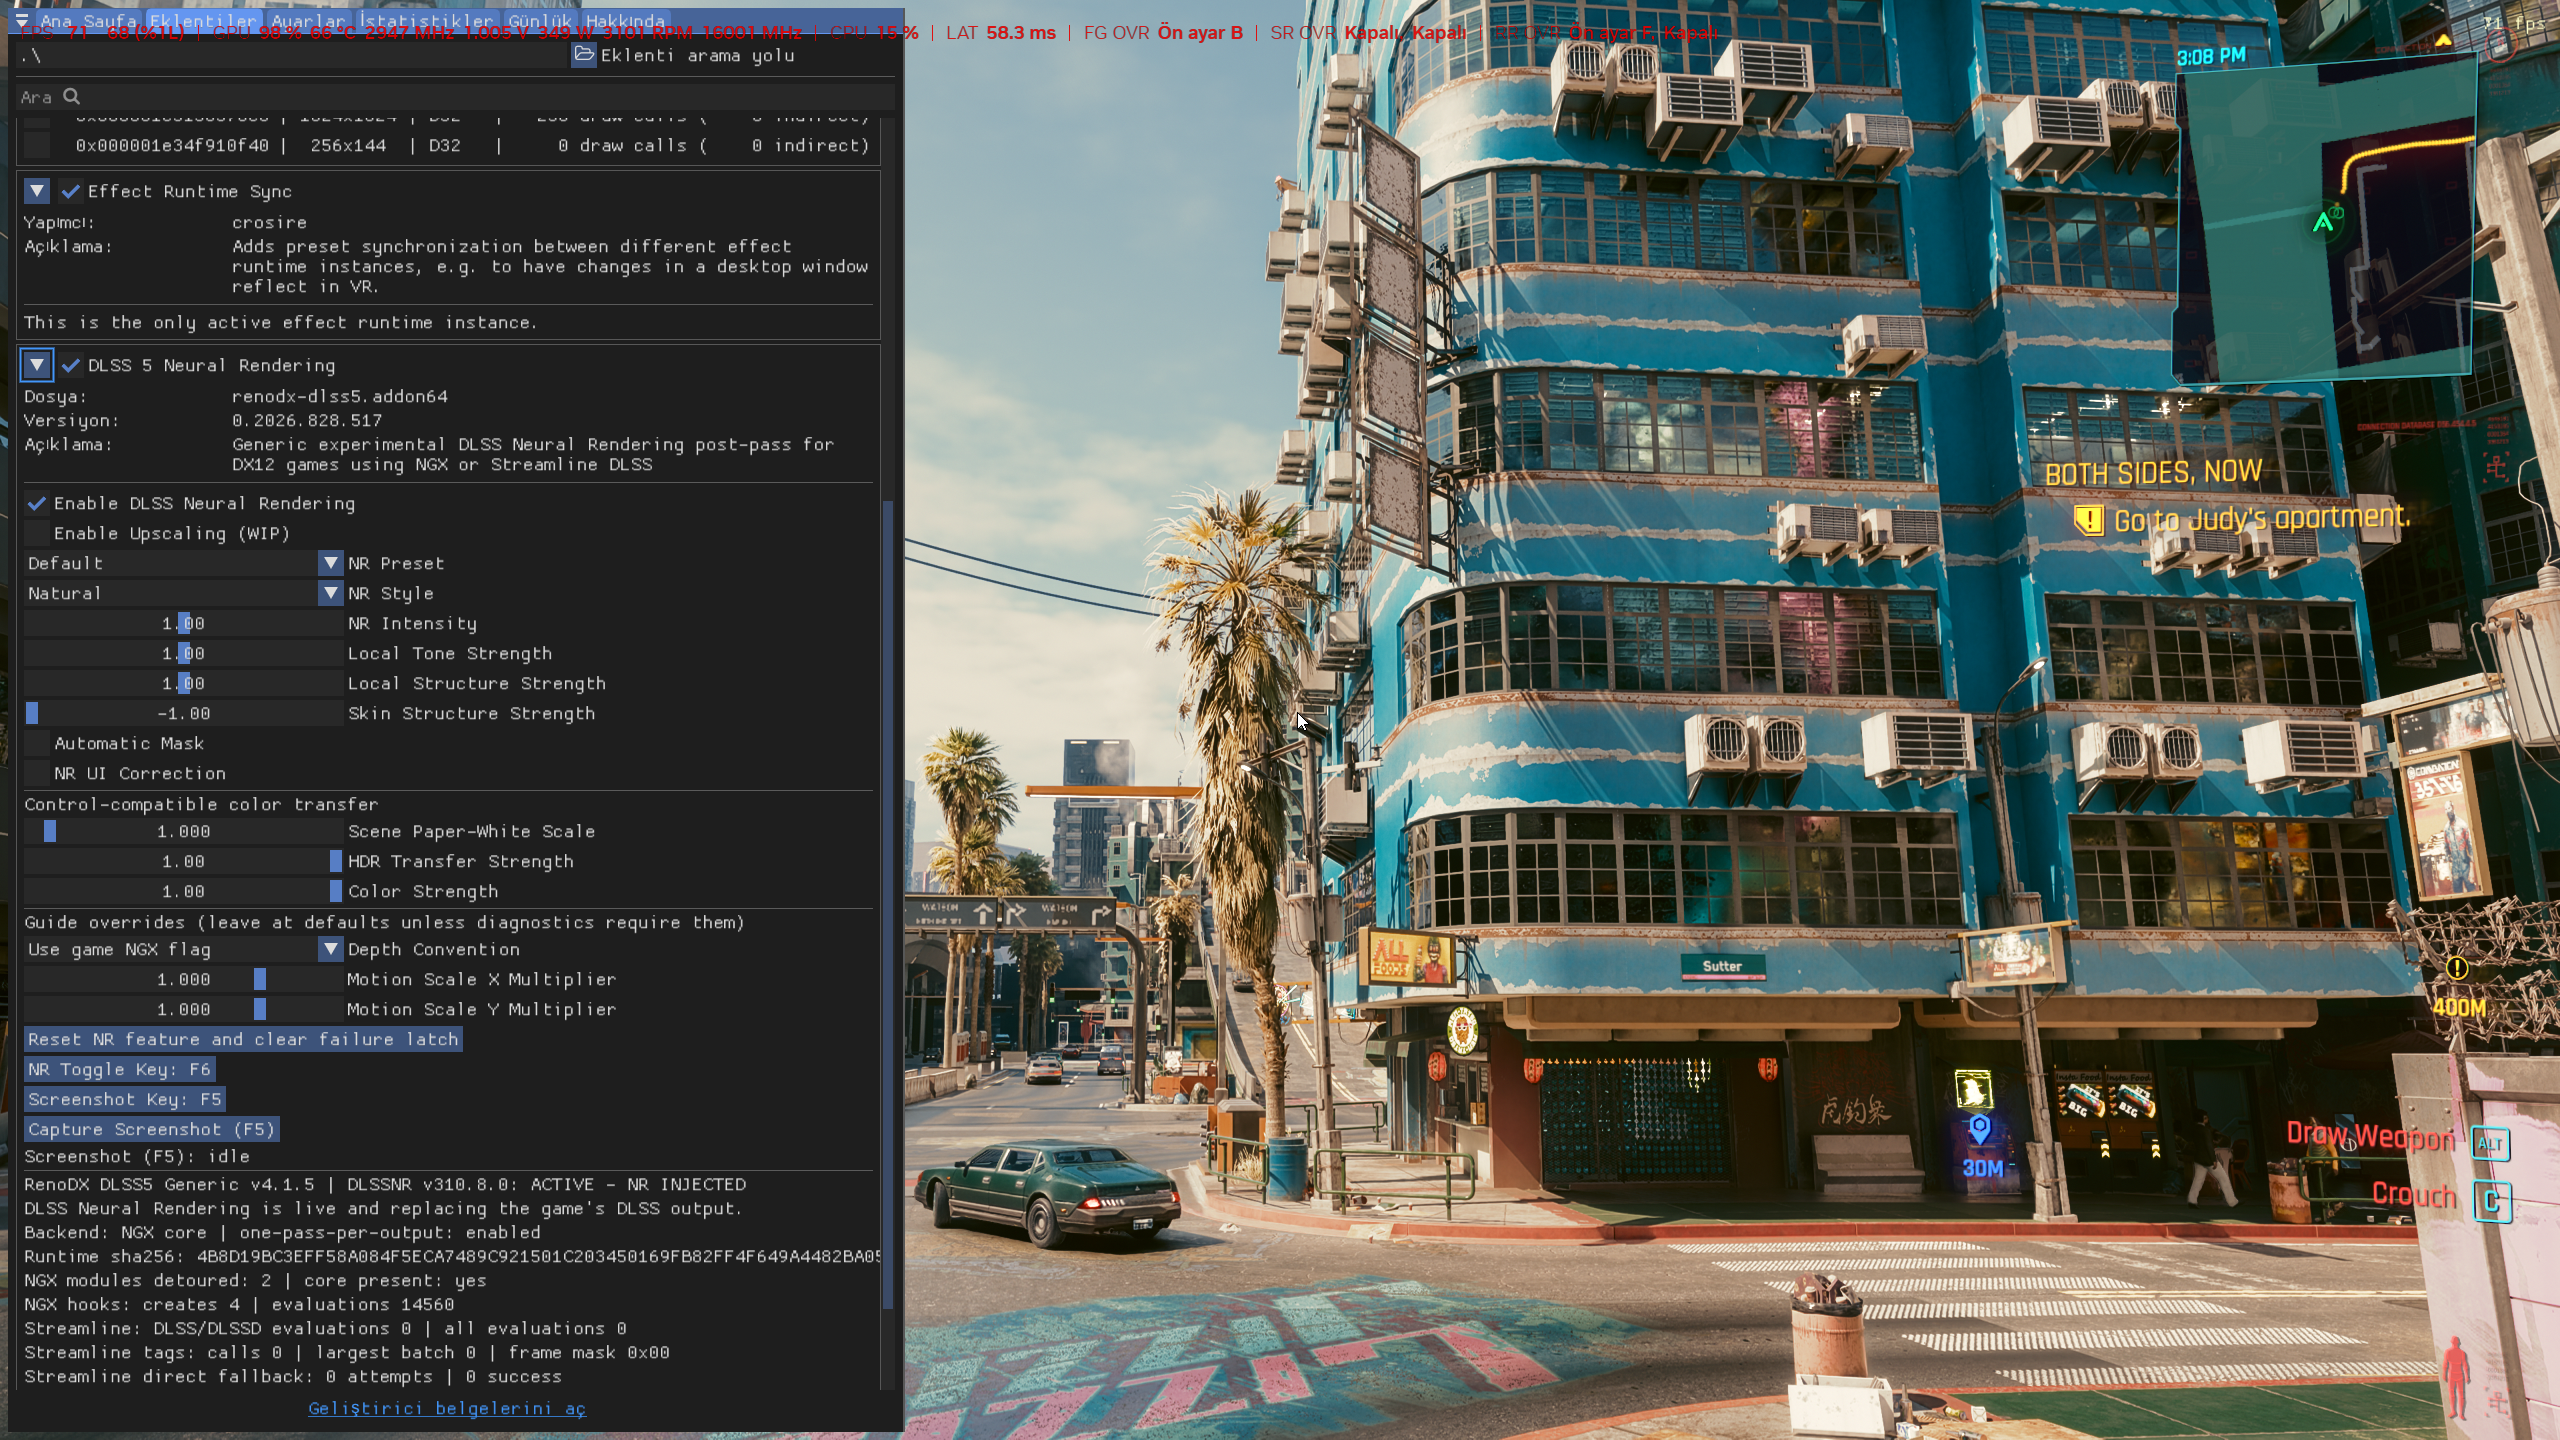Image resolution: width=2560 pixels, height=1440 pixels.
Task: Click the author name crosire
Action: tap(269, 222)
